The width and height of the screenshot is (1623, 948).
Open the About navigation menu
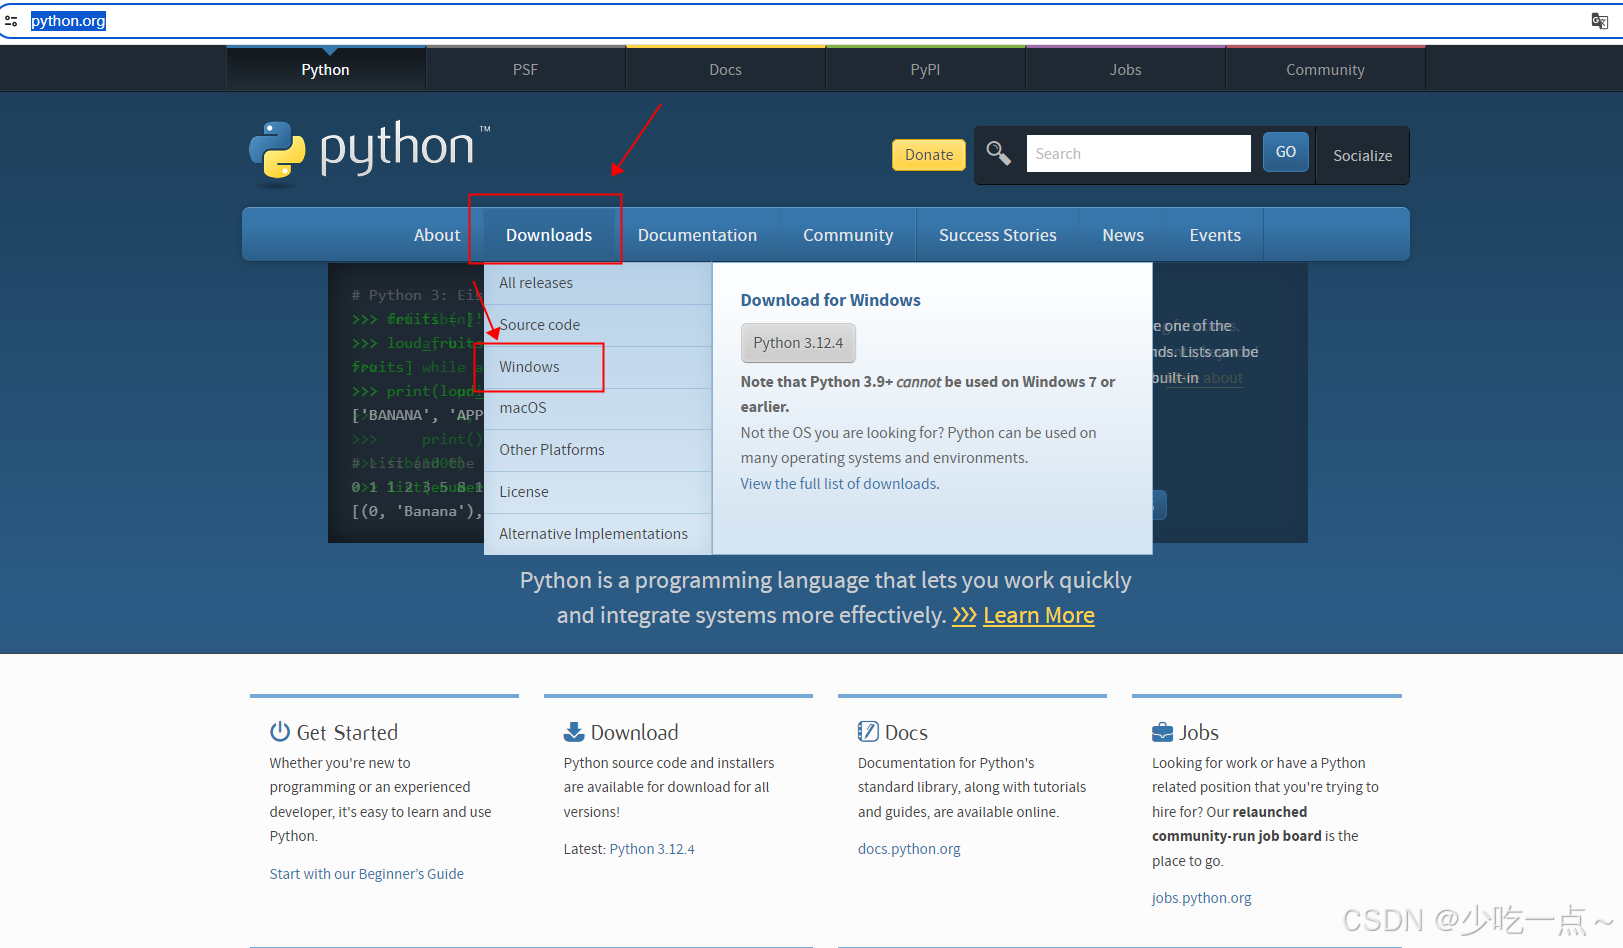[x=437, y=235]
